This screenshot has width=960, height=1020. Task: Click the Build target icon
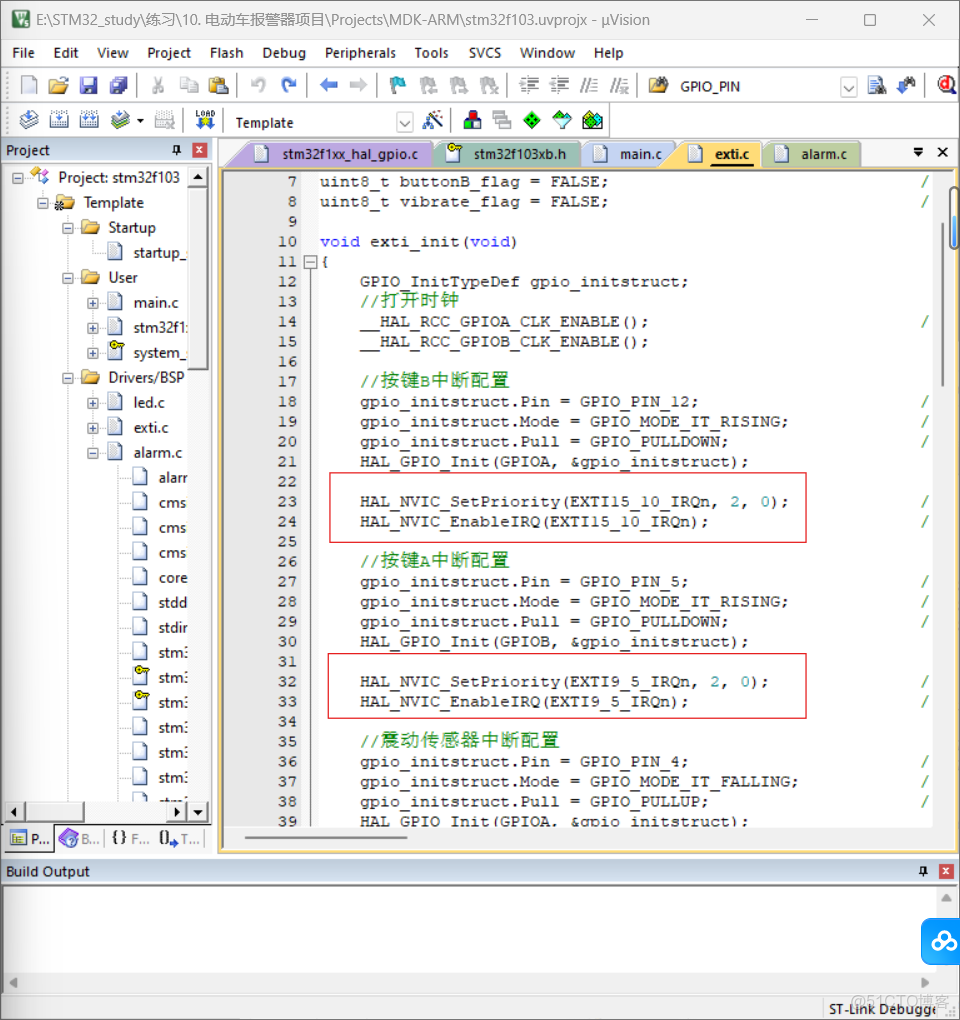59,121
